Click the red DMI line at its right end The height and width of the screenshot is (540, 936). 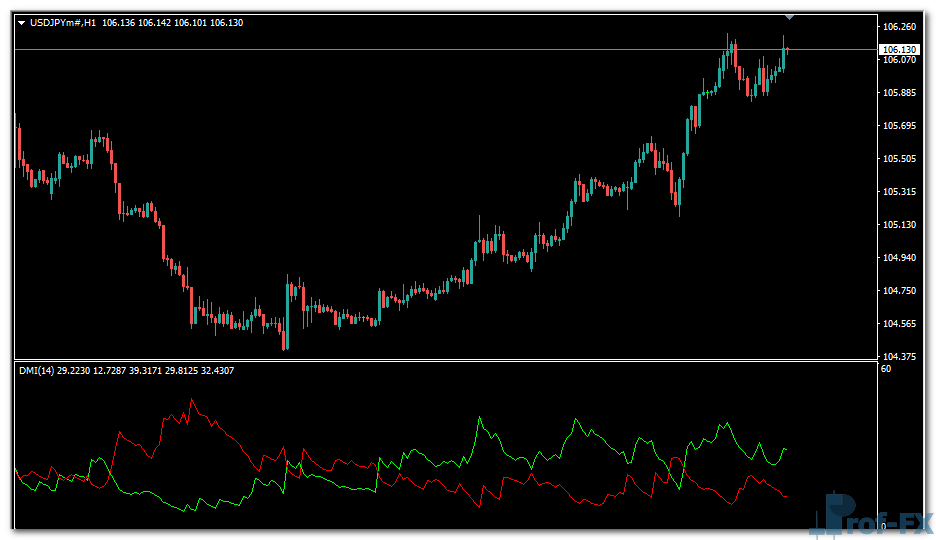[787, 496]
